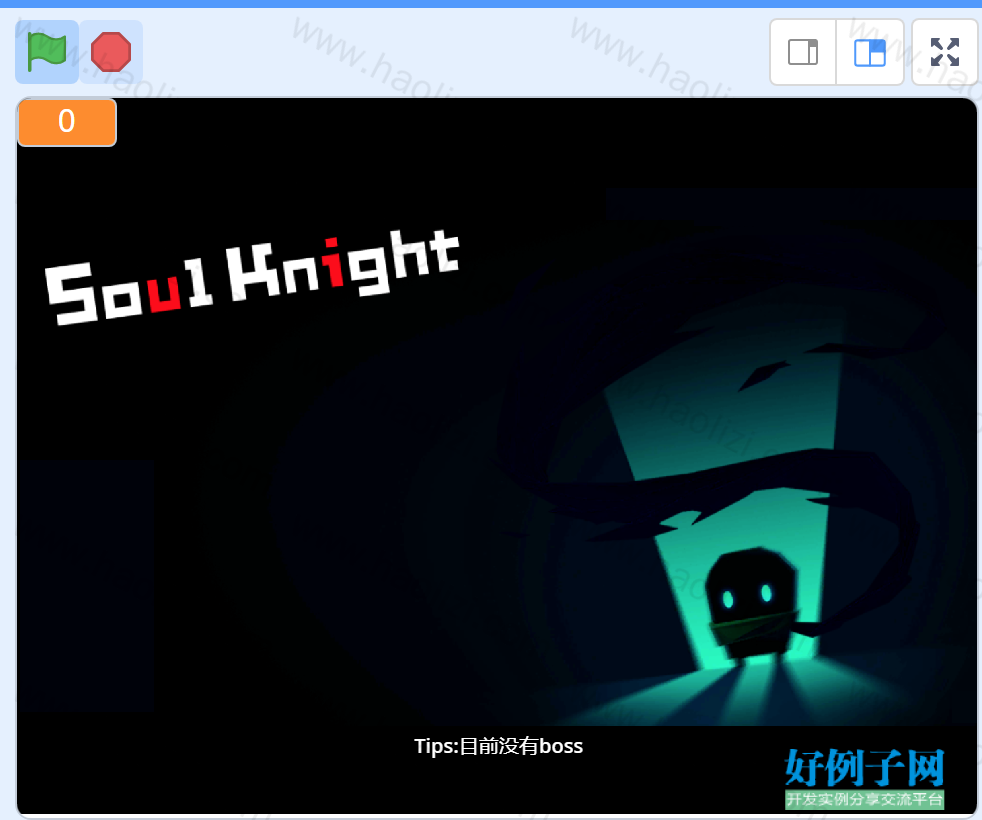Select the orange variable monitor showing 0

pos(67,122)
